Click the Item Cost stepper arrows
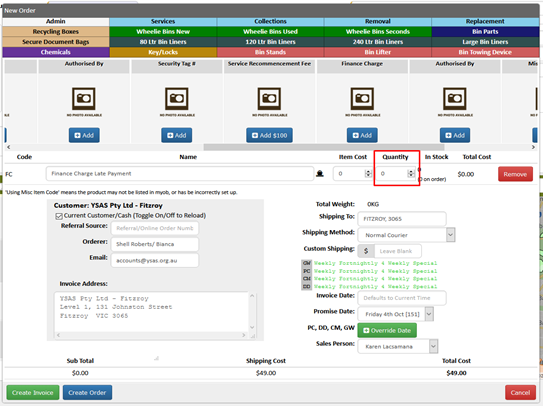This screenshot has width=543, height=406. click(368, 174)
